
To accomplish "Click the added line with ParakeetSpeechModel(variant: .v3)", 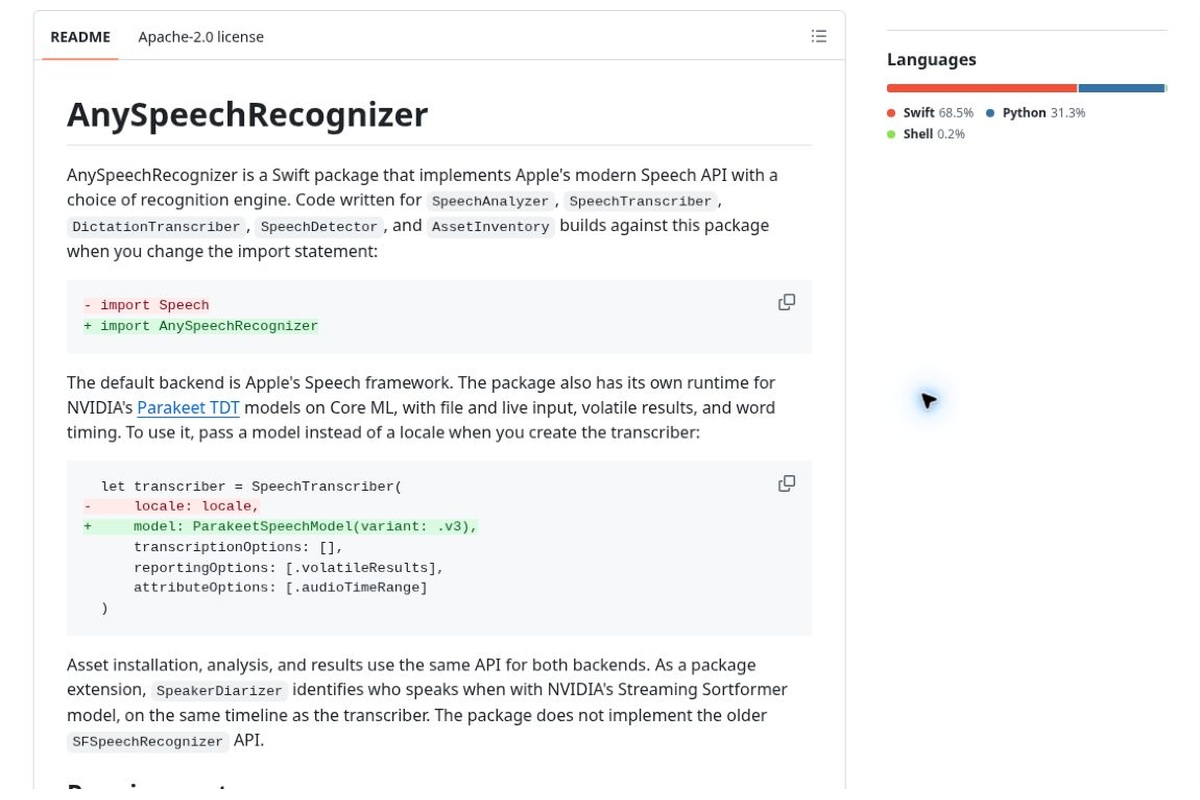I will click(281, 527).
